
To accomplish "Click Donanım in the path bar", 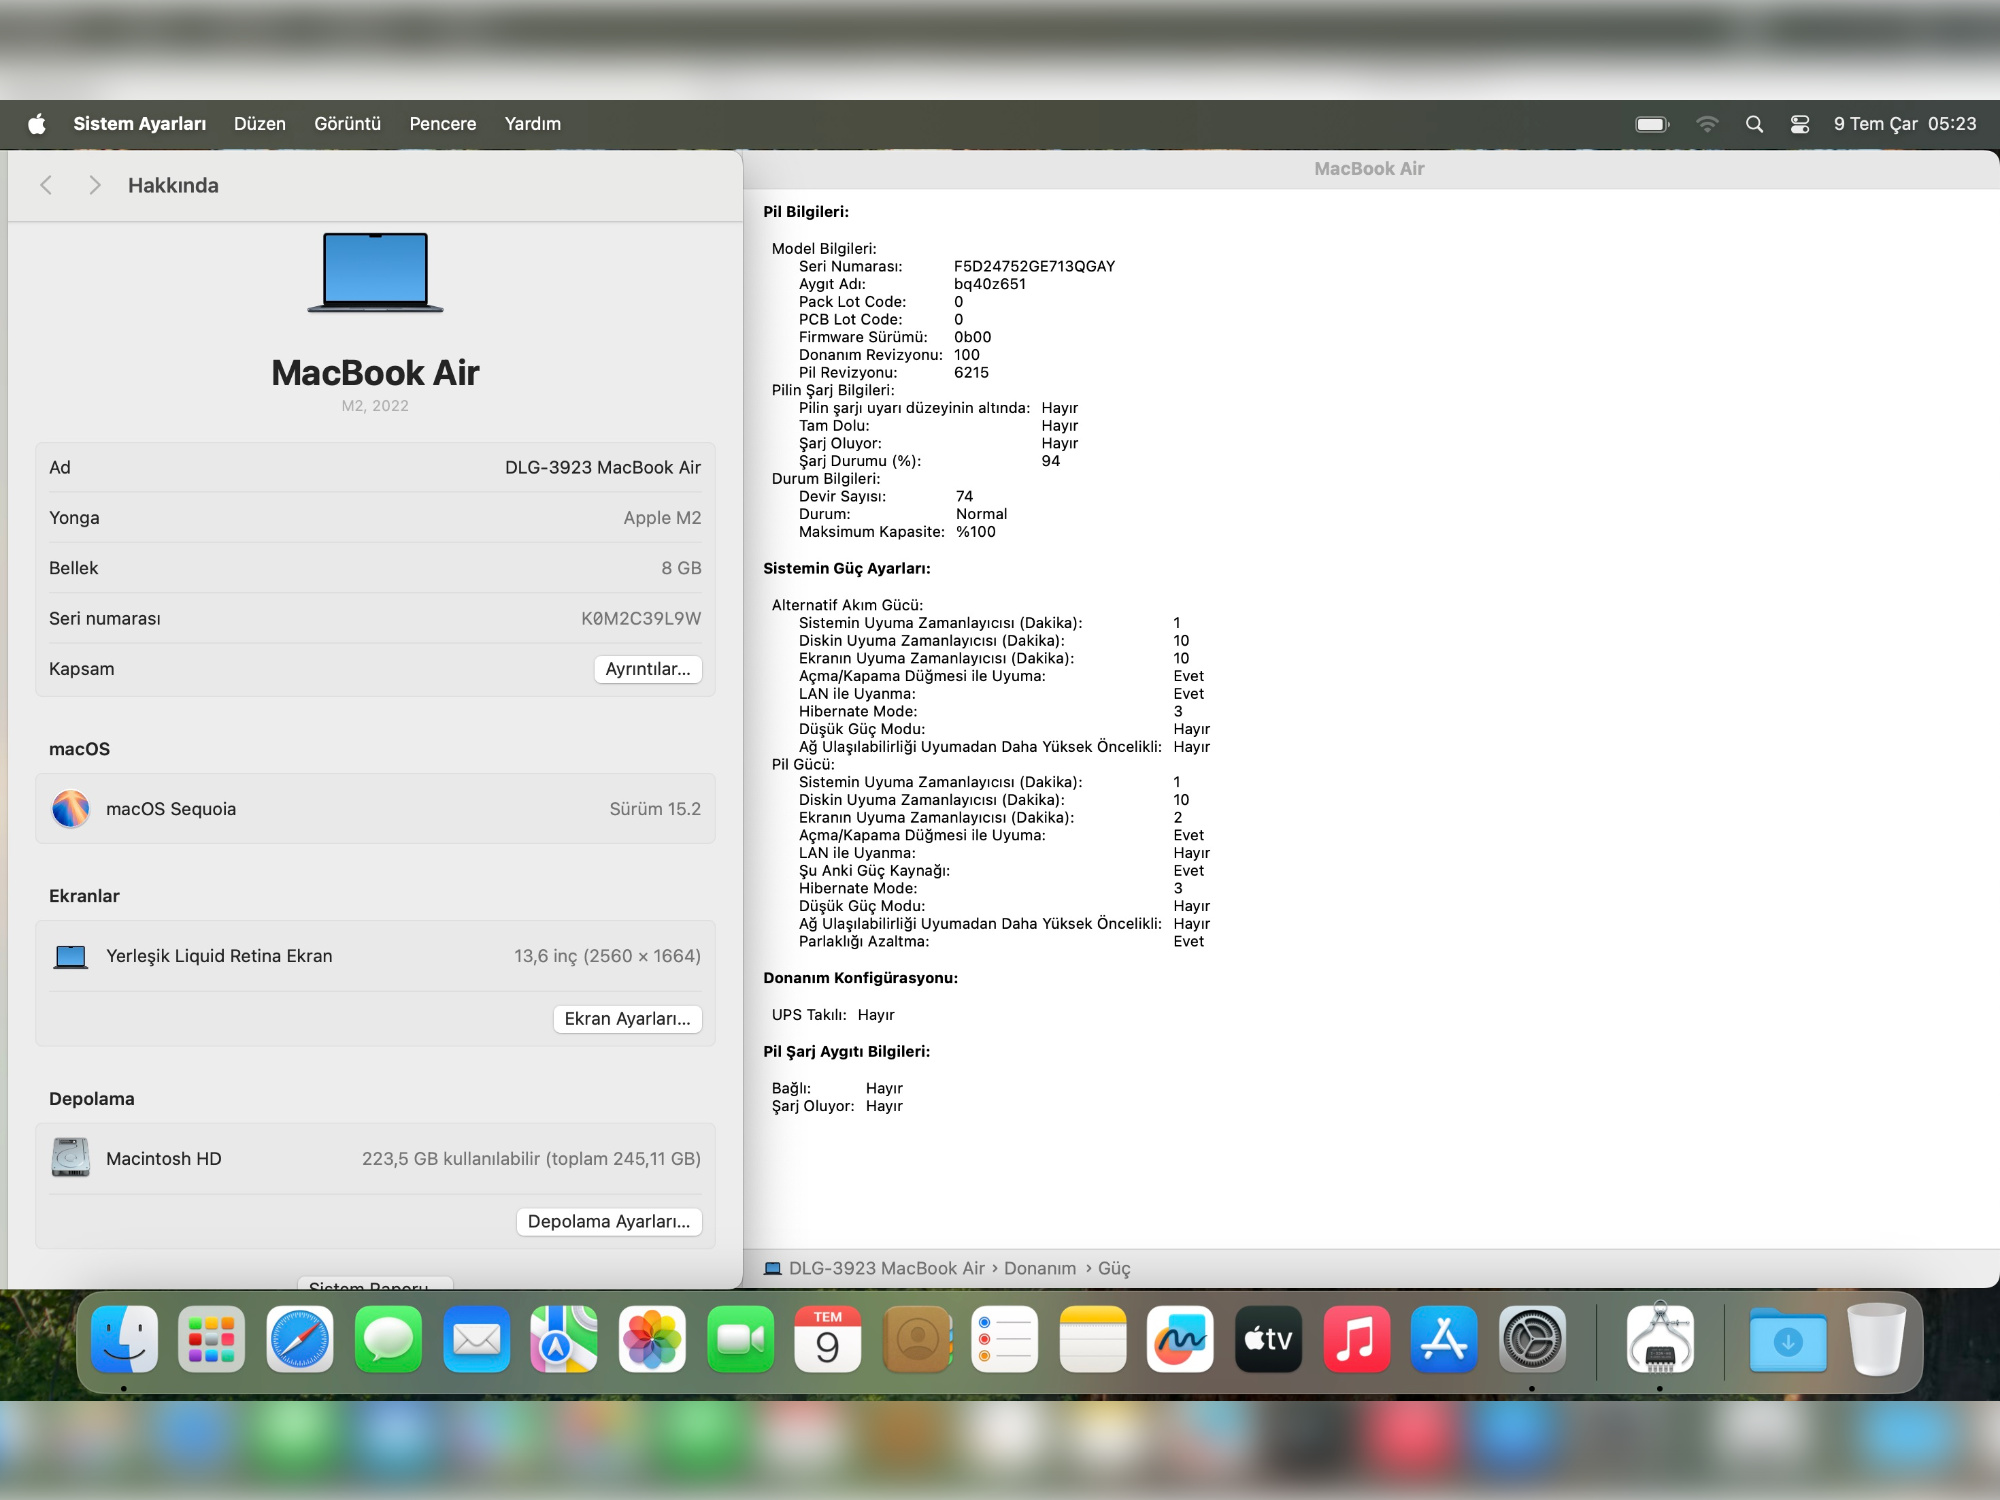I will pyautogui.click(x=1040, y=1268).
